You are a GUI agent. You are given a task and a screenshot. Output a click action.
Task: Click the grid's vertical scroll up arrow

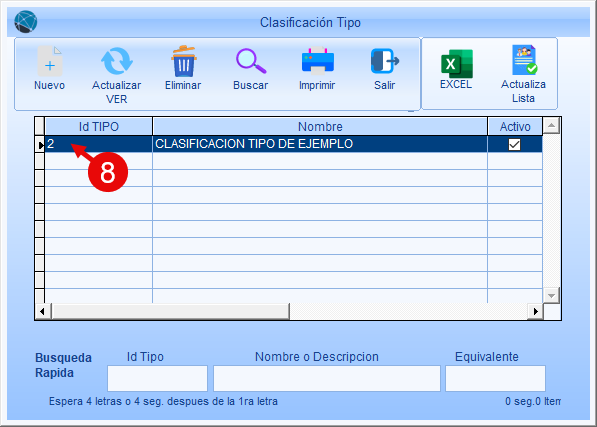[551, 126]
